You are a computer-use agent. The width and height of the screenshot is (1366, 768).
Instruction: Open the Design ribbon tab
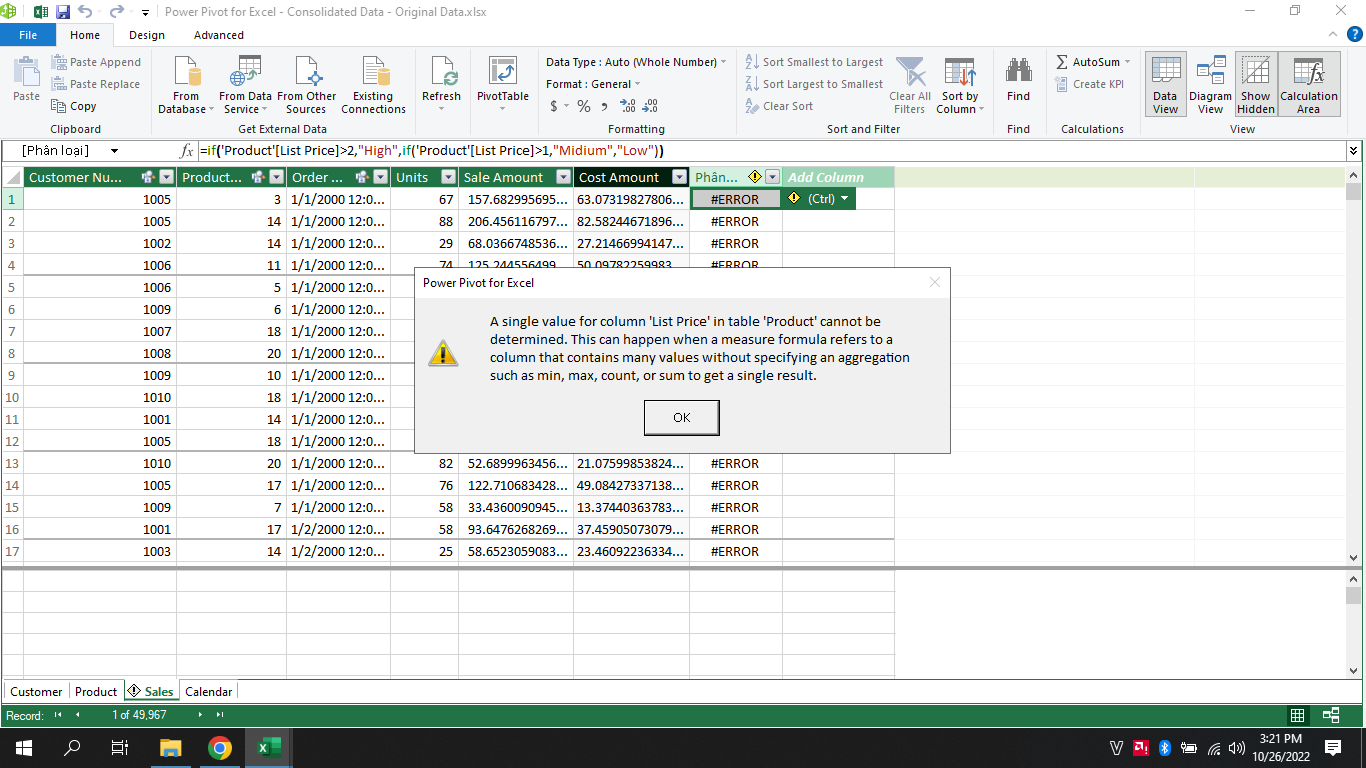(x=147, y=35)
